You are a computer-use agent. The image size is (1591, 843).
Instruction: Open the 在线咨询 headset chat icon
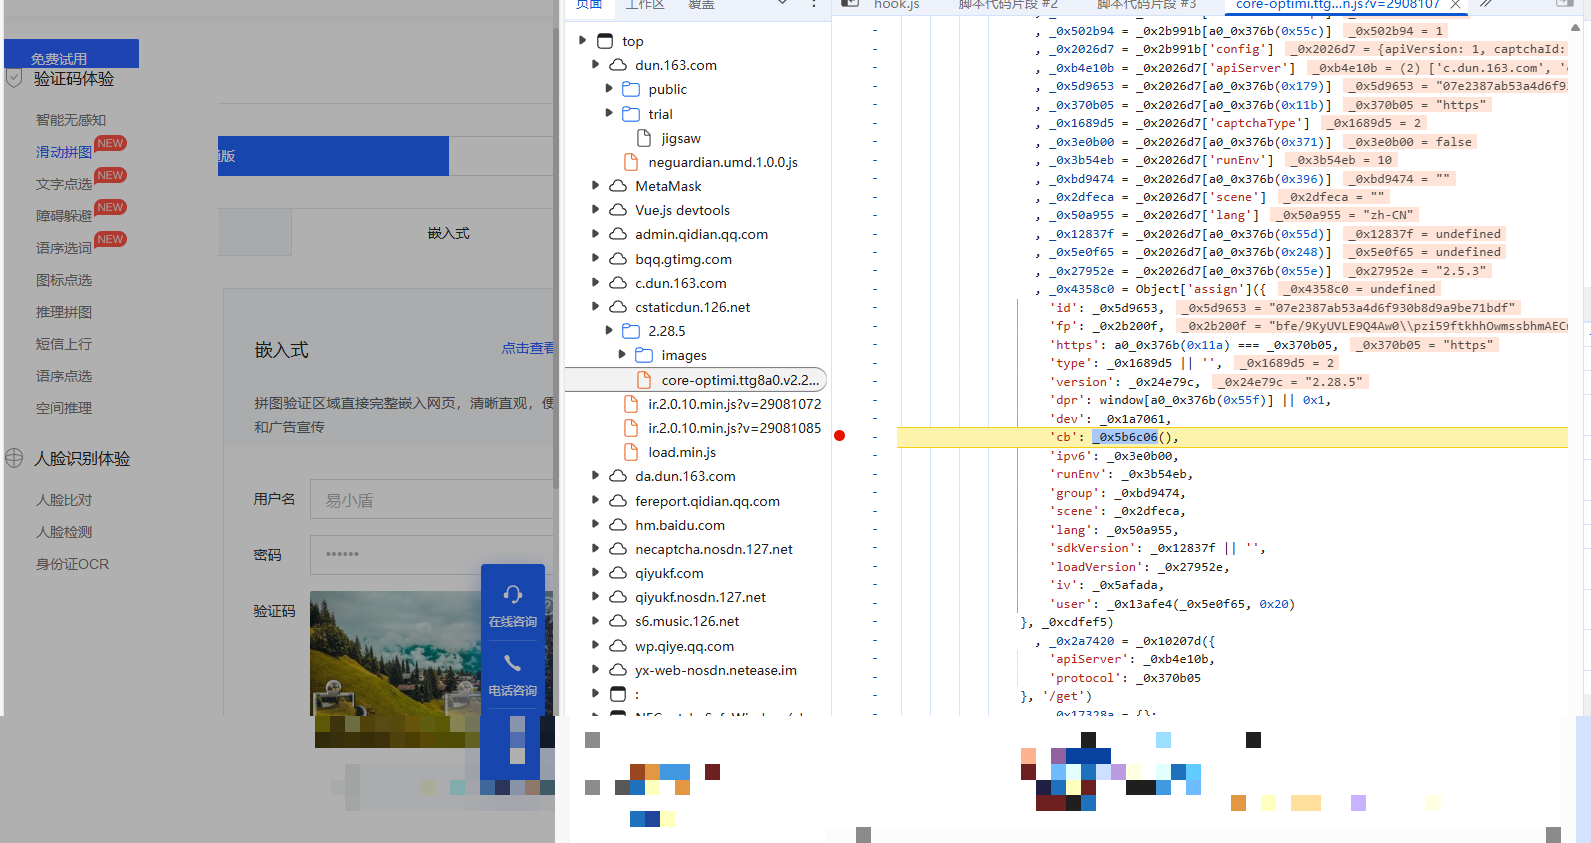point(512,596)
